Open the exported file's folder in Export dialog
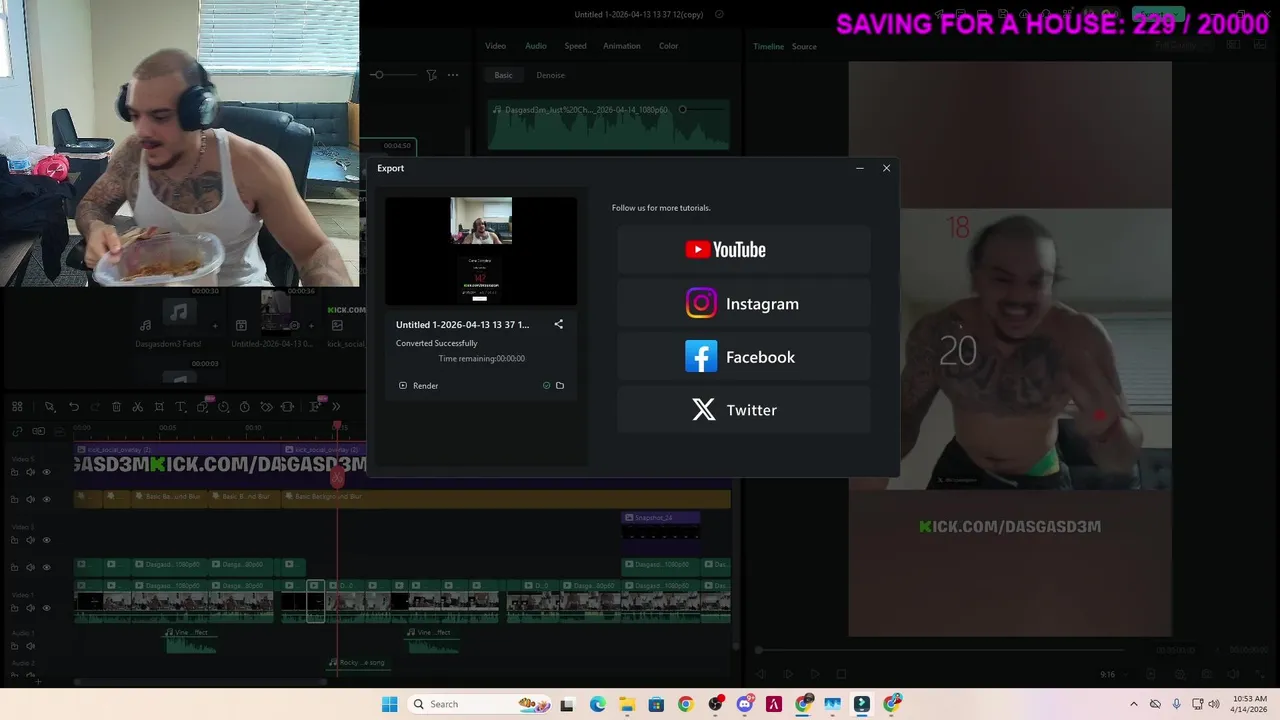The width and height of the screenshot is (1280, 720). [x=560, y=385]
